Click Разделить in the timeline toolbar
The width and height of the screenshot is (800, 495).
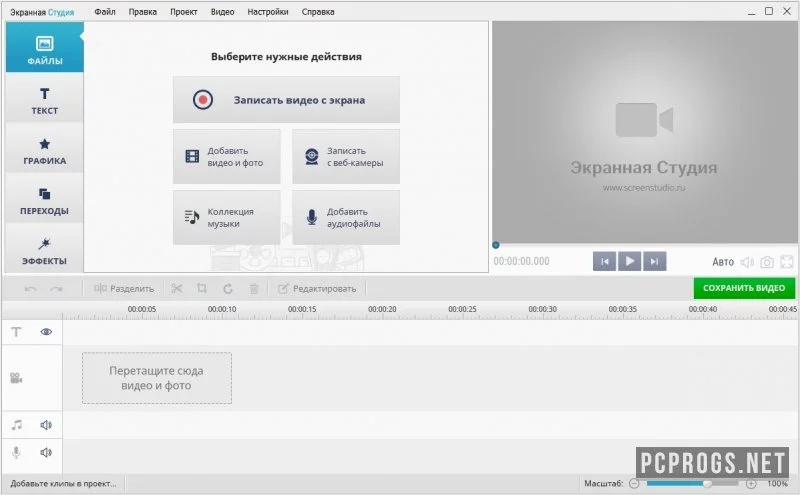tap(124, 289)
